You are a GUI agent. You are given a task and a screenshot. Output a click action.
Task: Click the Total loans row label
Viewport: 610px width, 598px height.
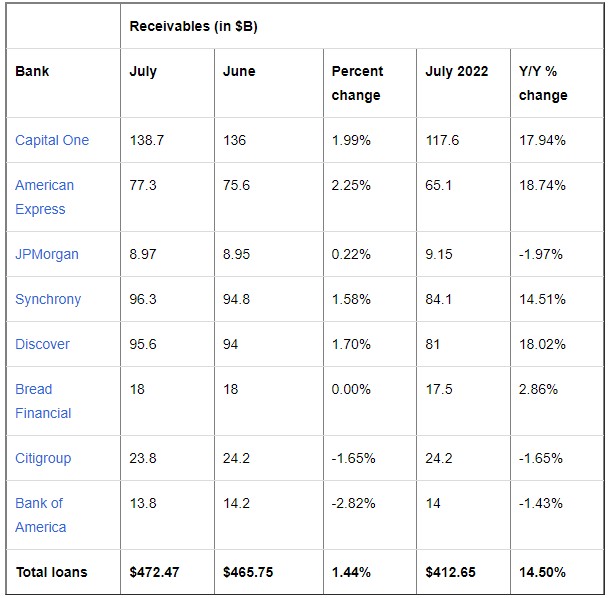[x=51, y=572]
